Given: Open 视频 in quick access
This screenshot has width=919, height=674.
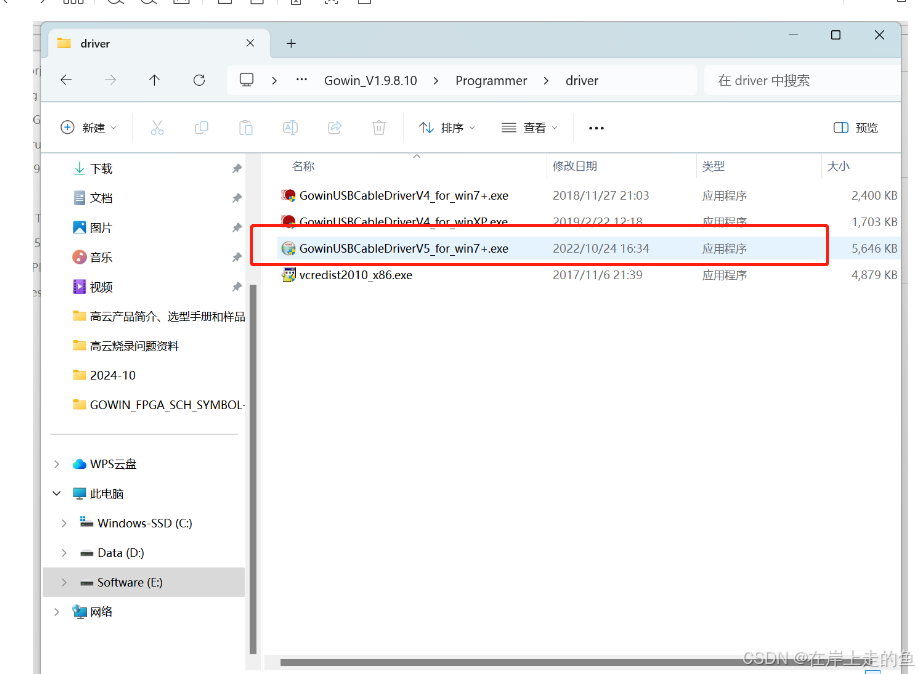Looking at the screenshot, I should (x=101, y=287).
